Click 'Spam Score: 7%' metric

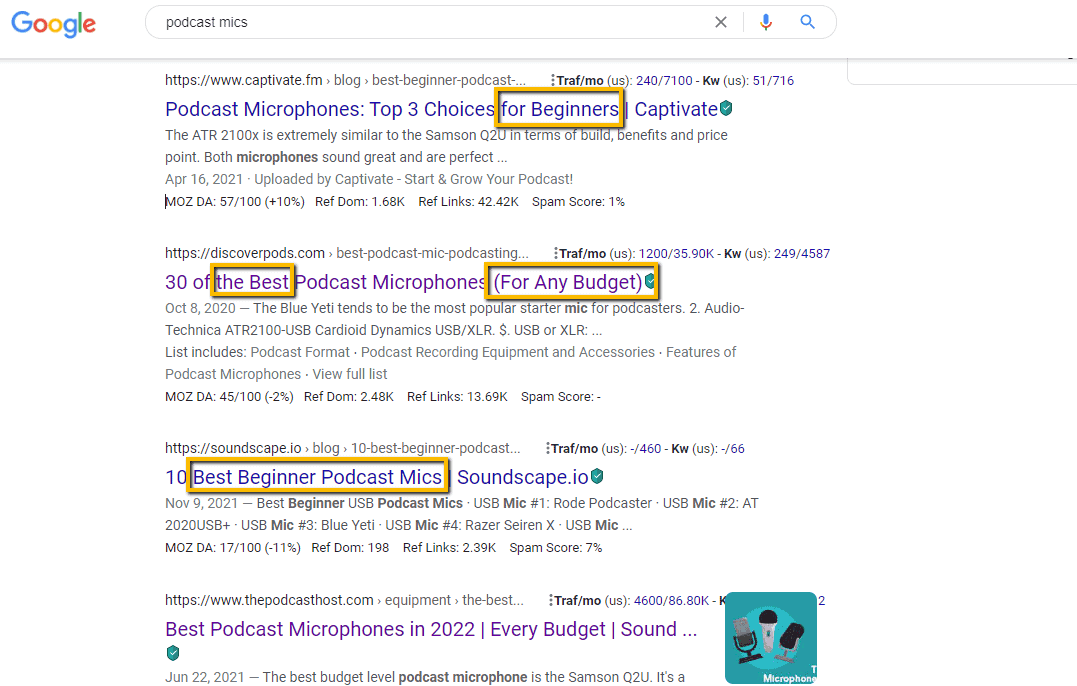(556, 548)
